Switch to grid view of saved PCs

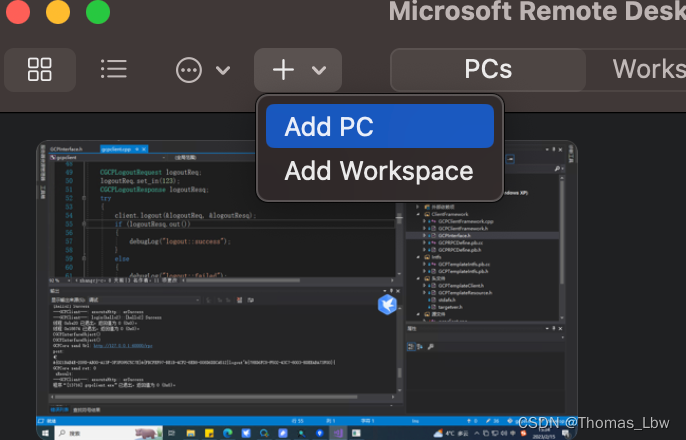click(x=40, y=70)
